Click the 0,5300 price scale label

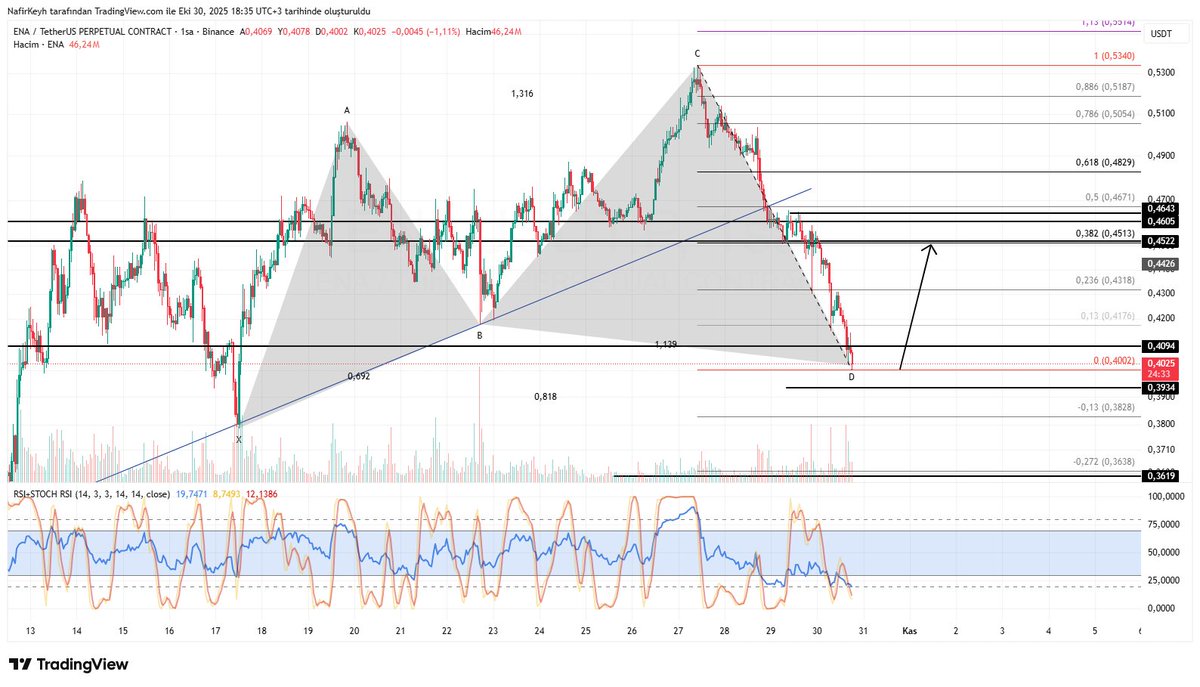click(1162, 72)
